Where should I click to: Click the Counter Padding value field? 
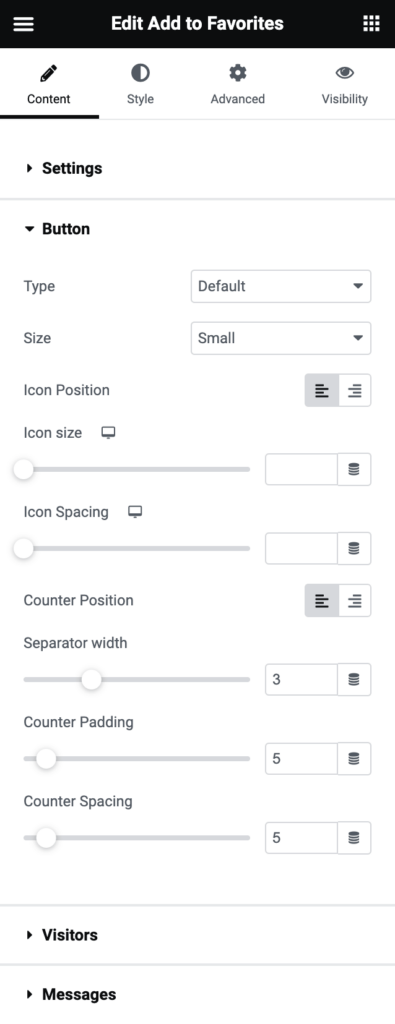point(301,759)
